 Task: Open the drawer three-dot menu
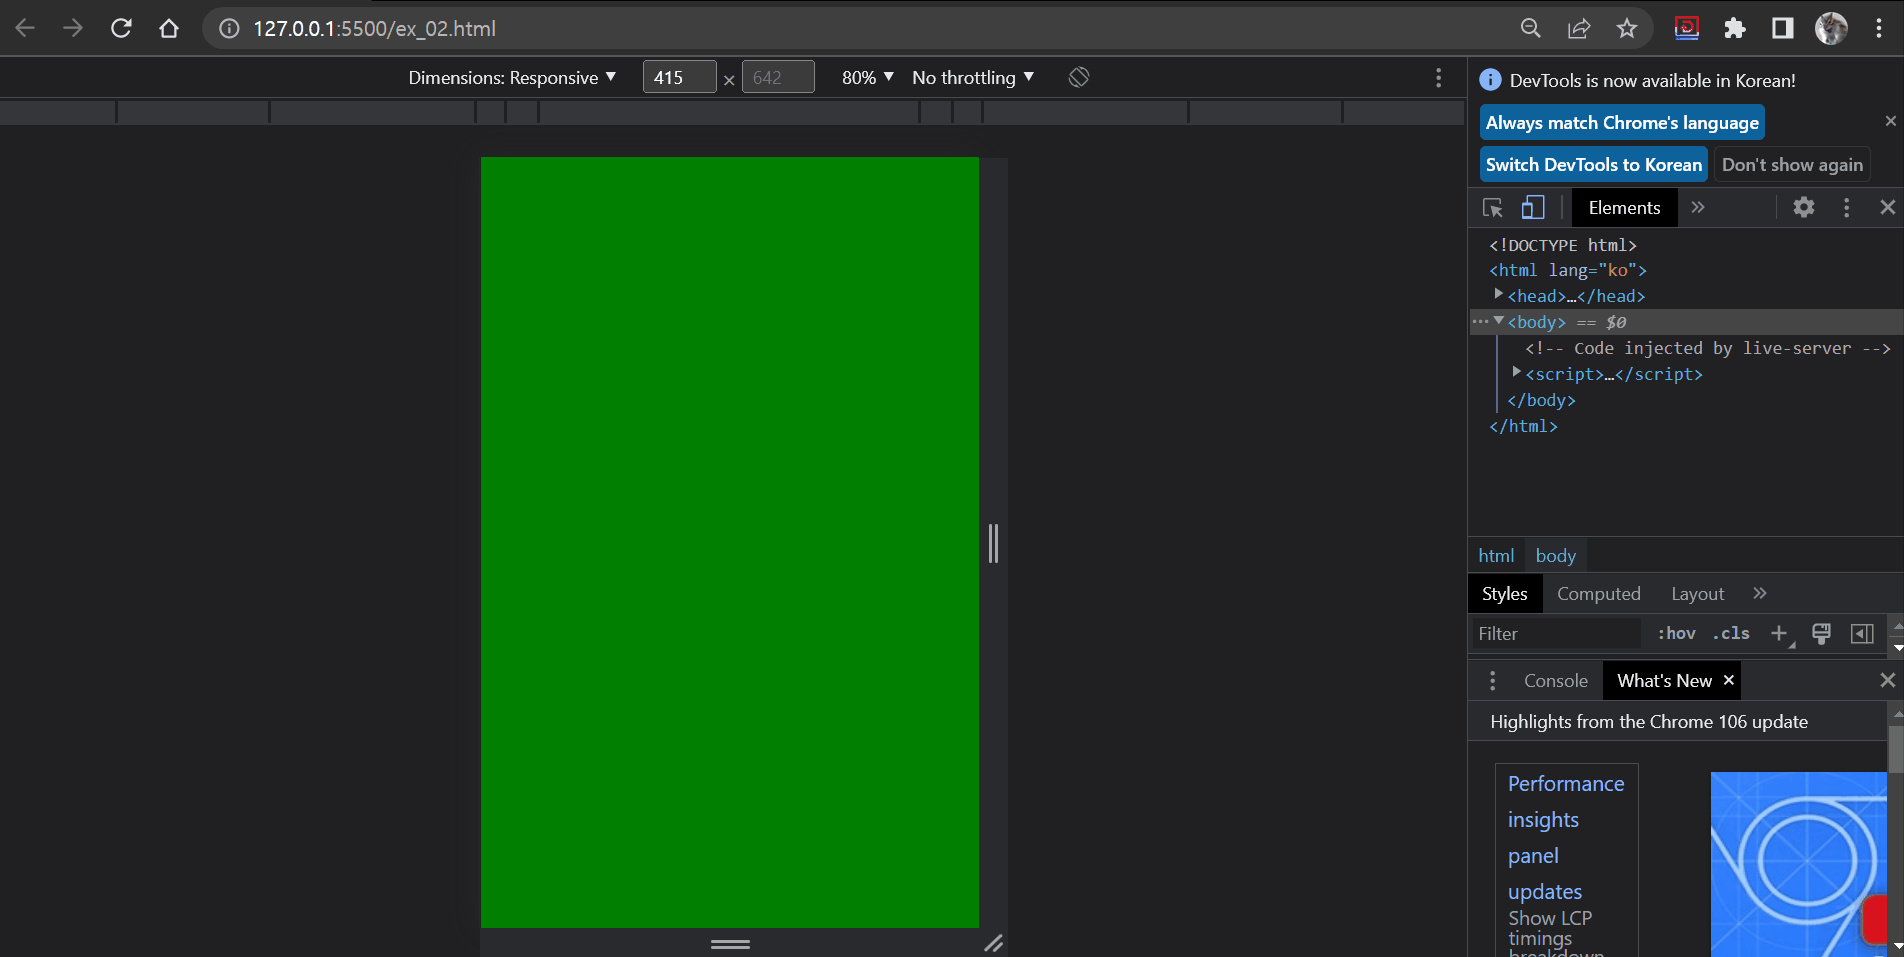1493,680
